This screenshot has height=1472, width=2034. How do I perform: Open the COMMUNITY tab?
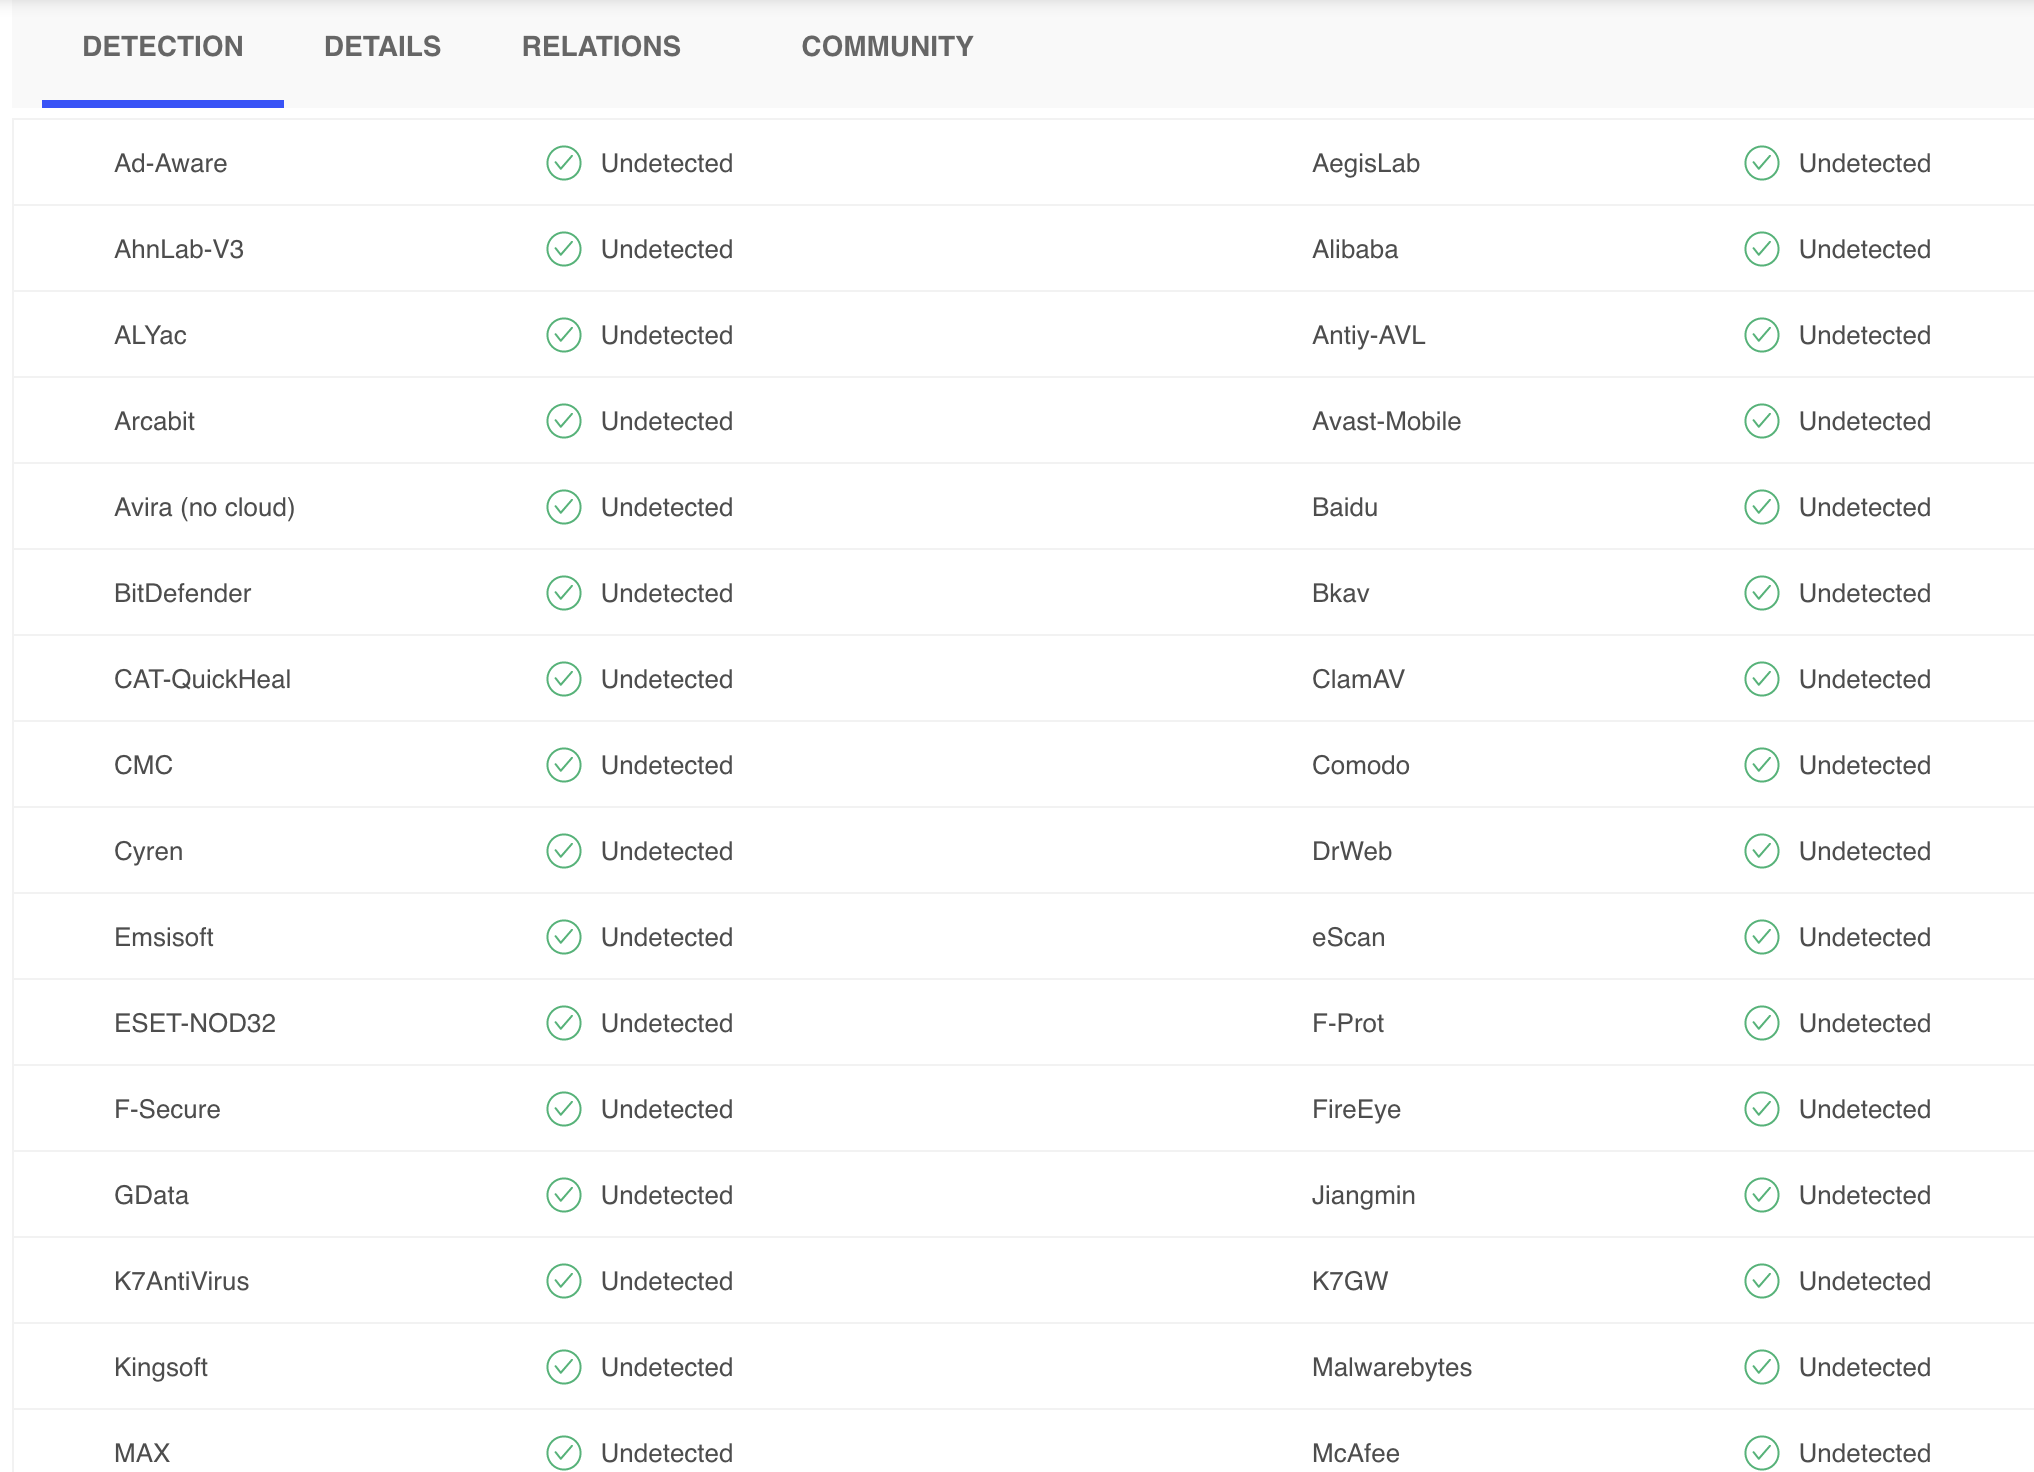(x=887, y=47)
